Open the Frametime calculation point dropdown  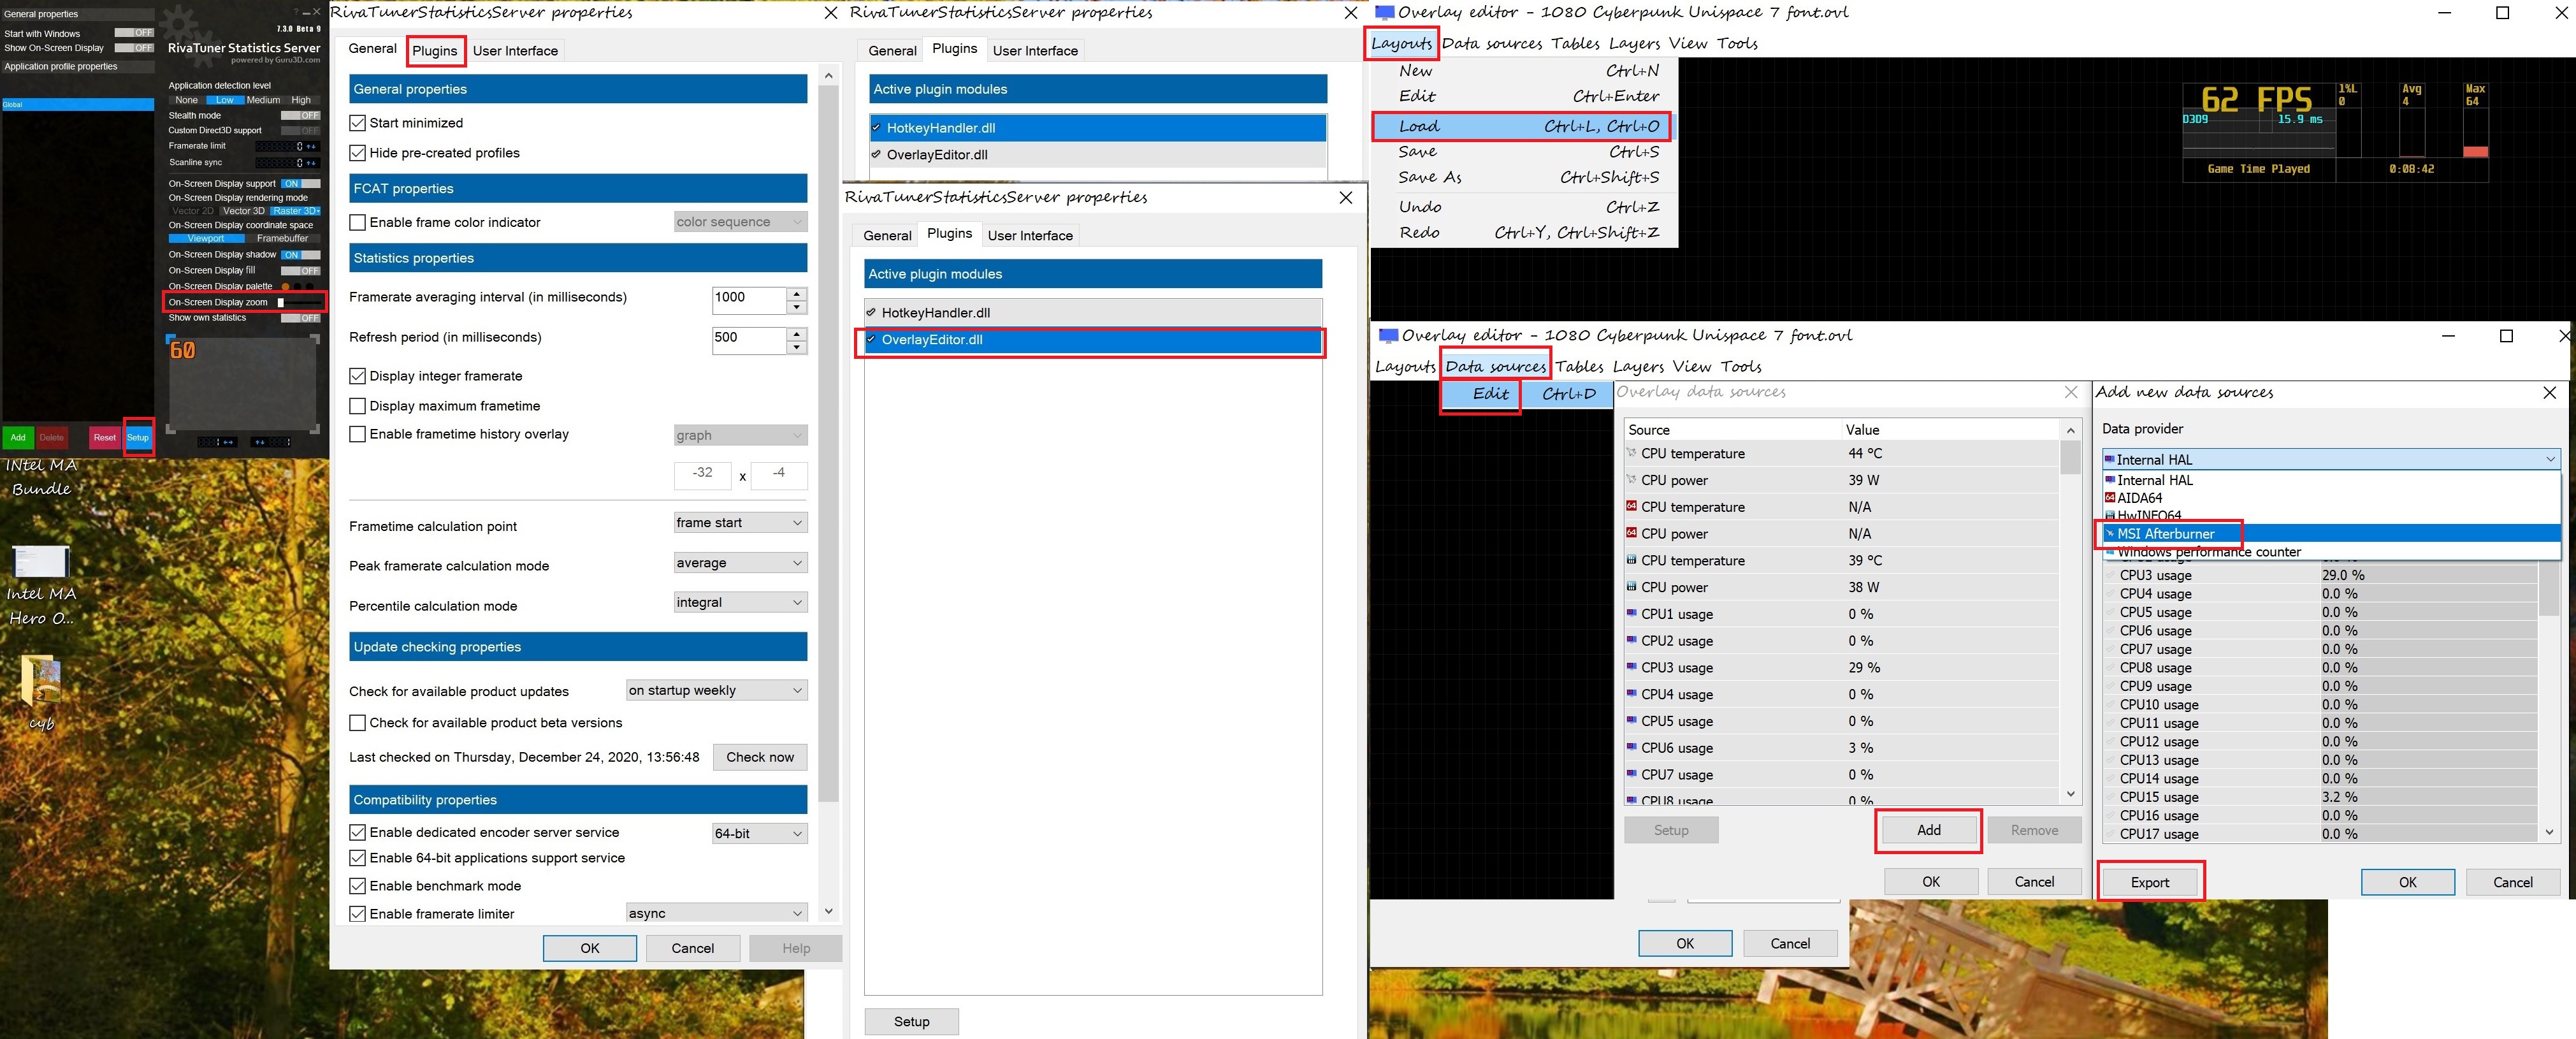pos(740,523)
